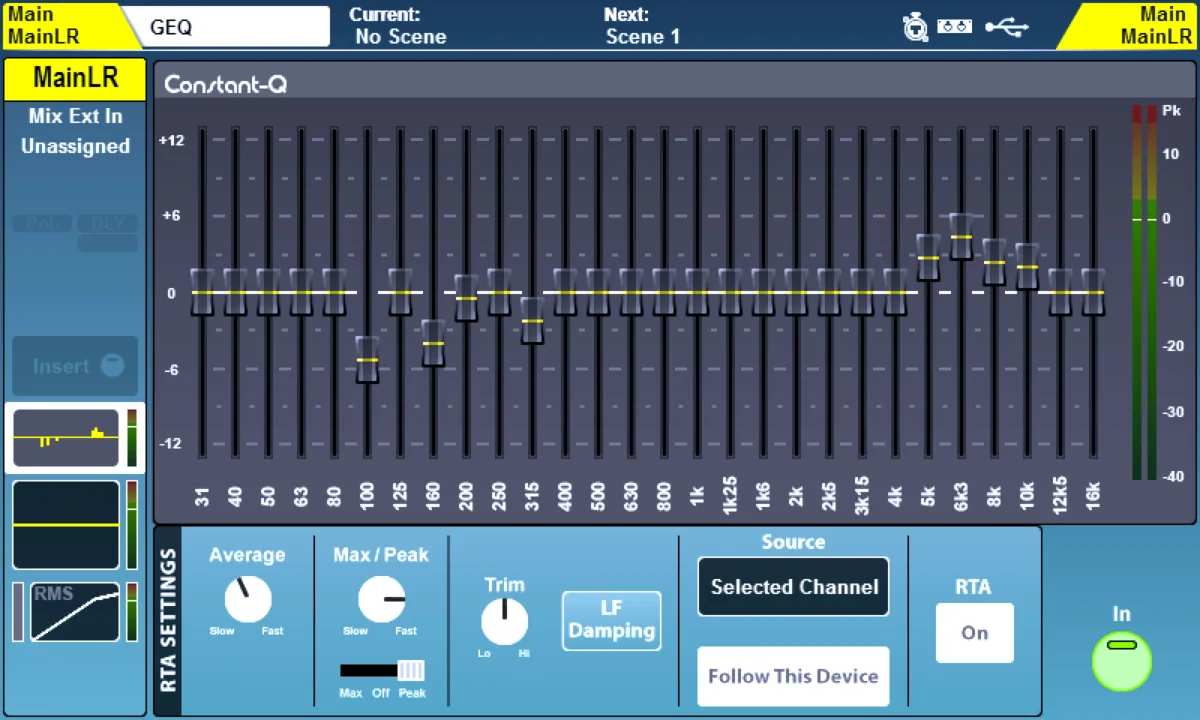Screen dimensions: 1200x720
Task: Click the 400 Hz fader
Action: pos(565,292)
